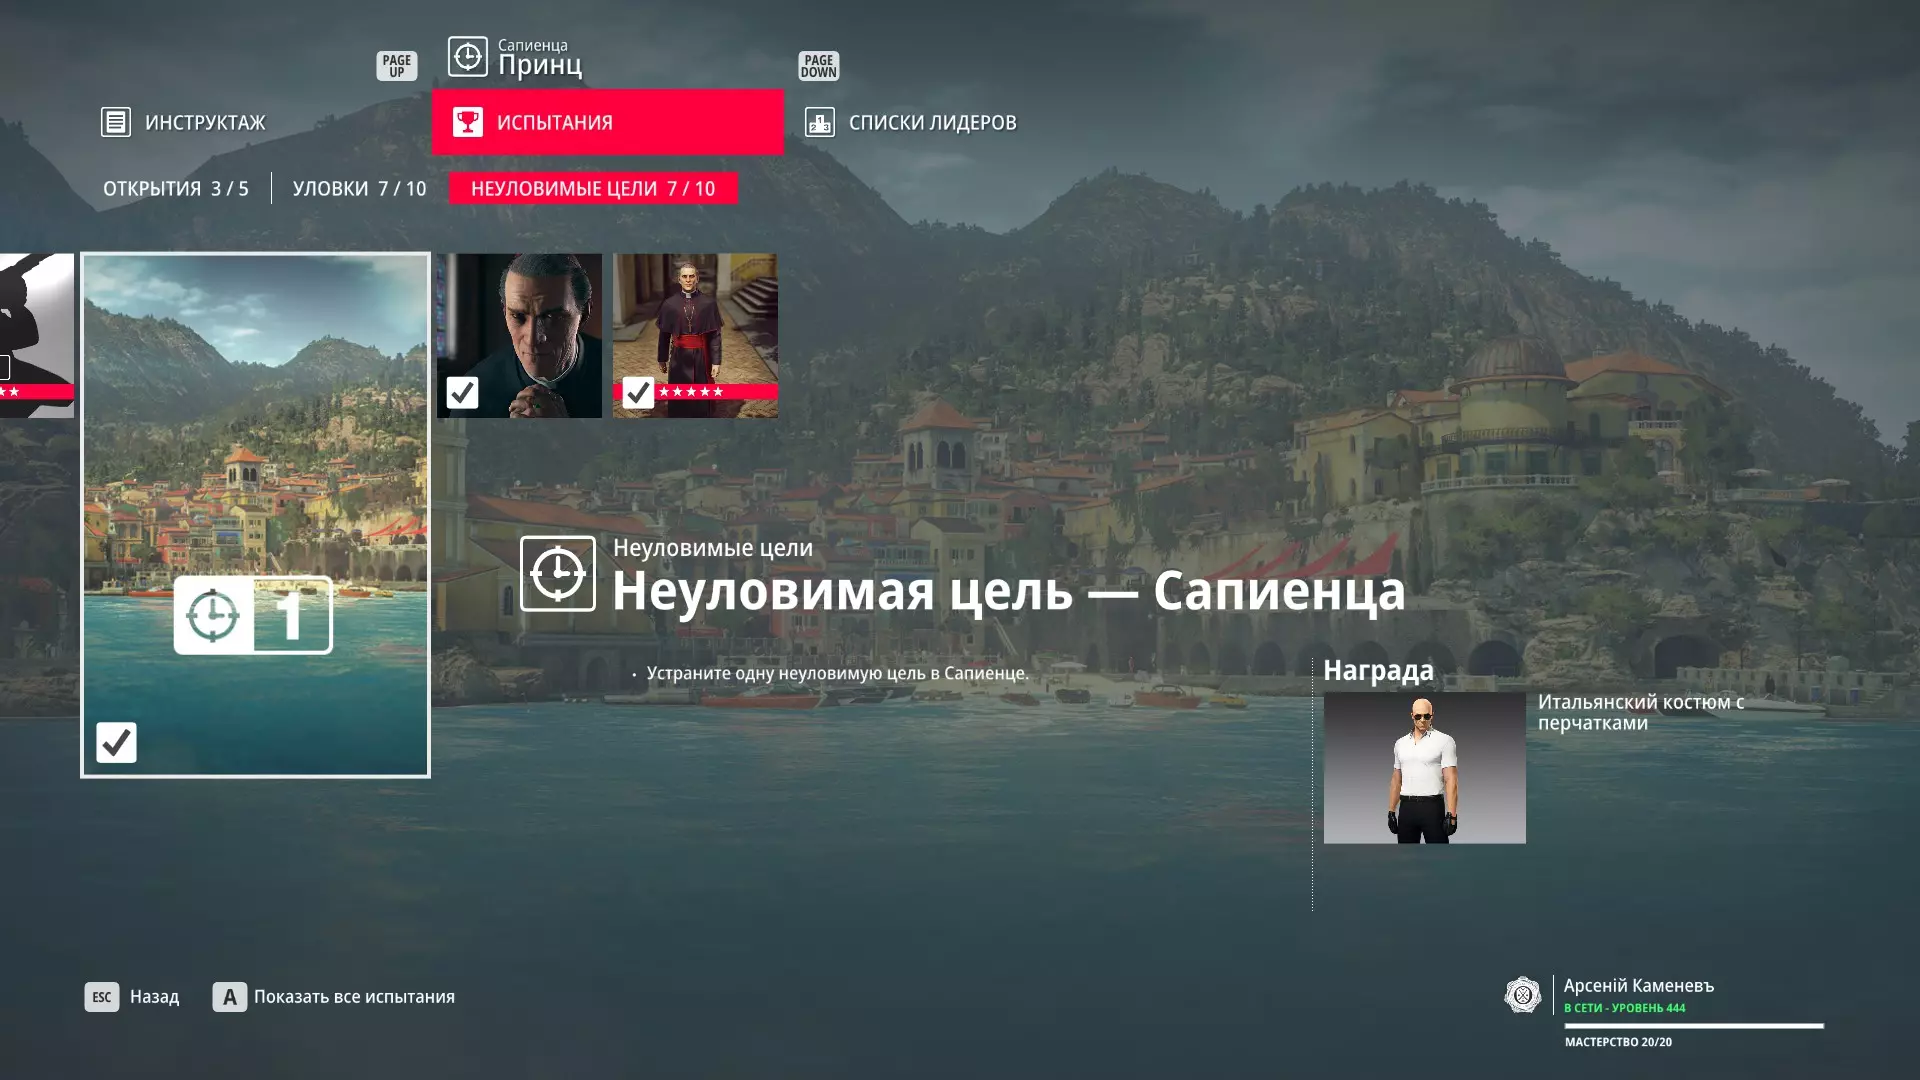This screenshot has width=1920, height=1080.
Task: Switch to Списки лидеров tab
Action: 932,122
